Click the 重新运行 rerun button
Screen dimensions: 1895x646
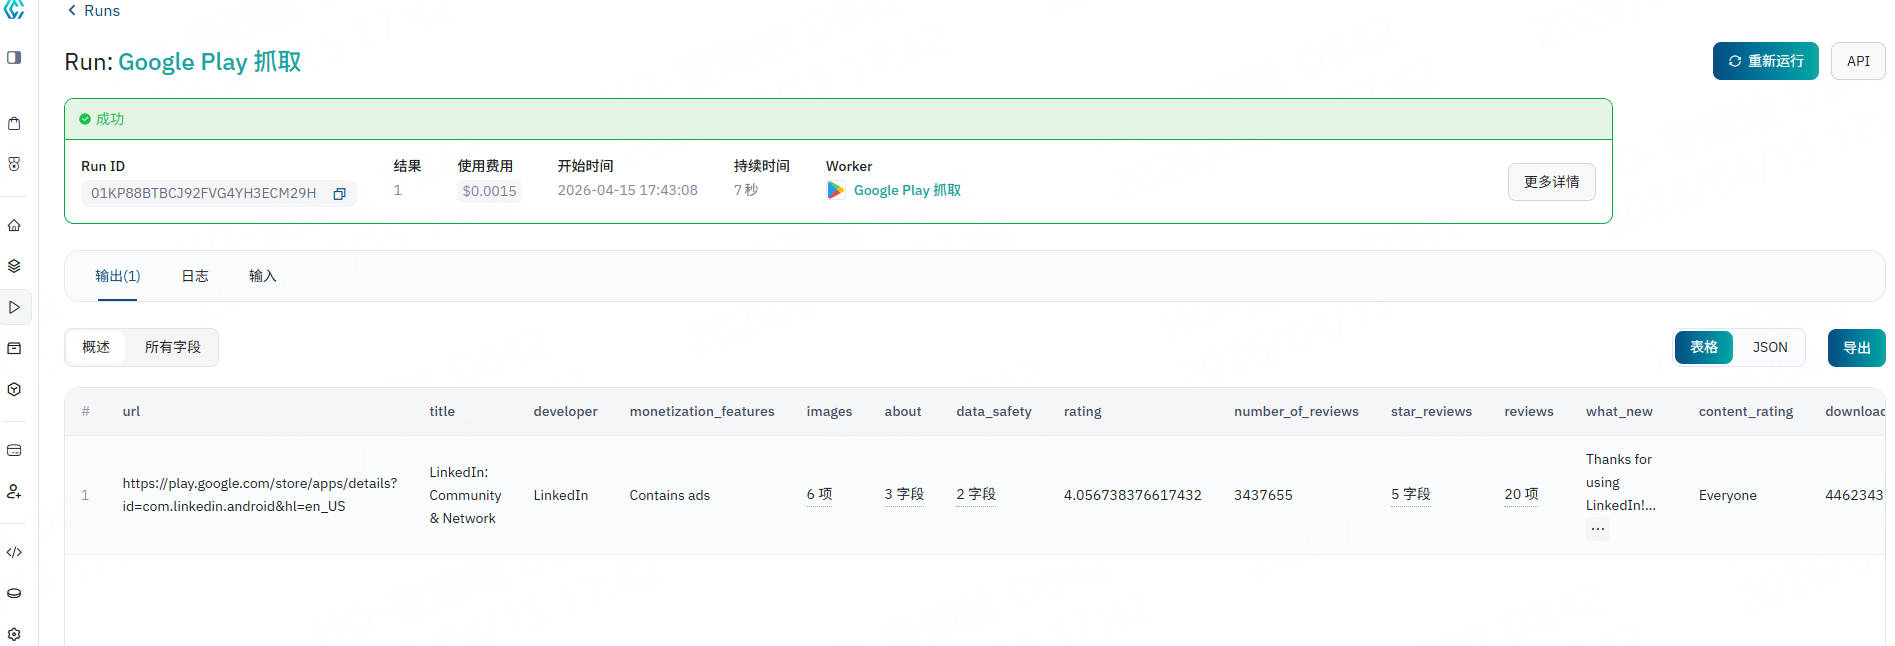1765,61
